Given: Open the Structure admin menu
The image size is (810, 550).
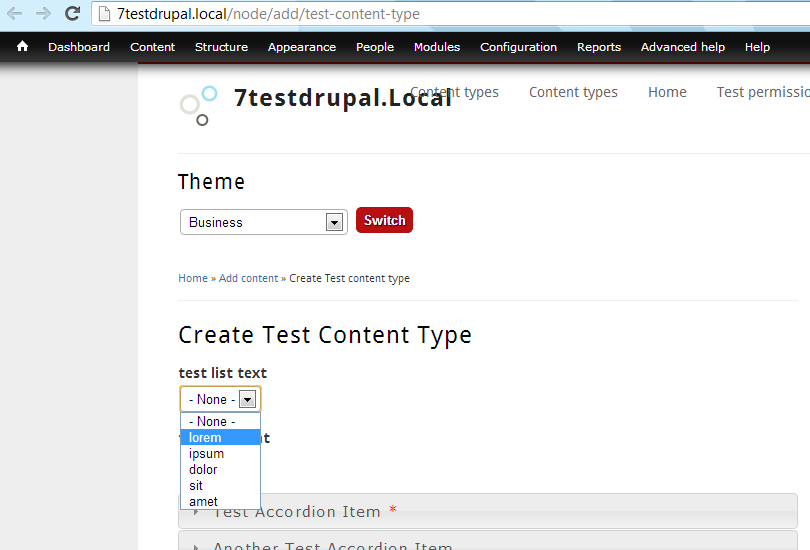Looking at the screenshot, I should pyautogui.click(x=221, y=47).
